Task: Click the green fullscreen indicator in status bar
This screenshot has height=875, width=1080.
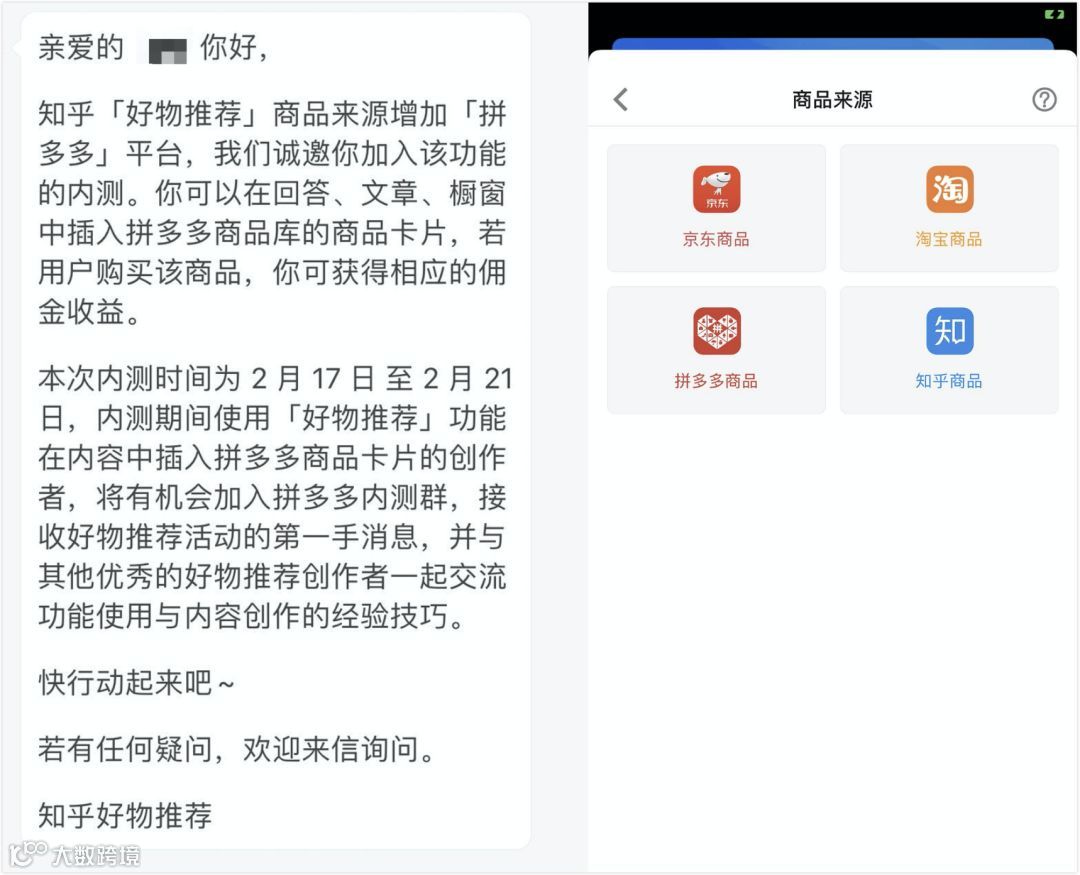Action: (1053, 14)
